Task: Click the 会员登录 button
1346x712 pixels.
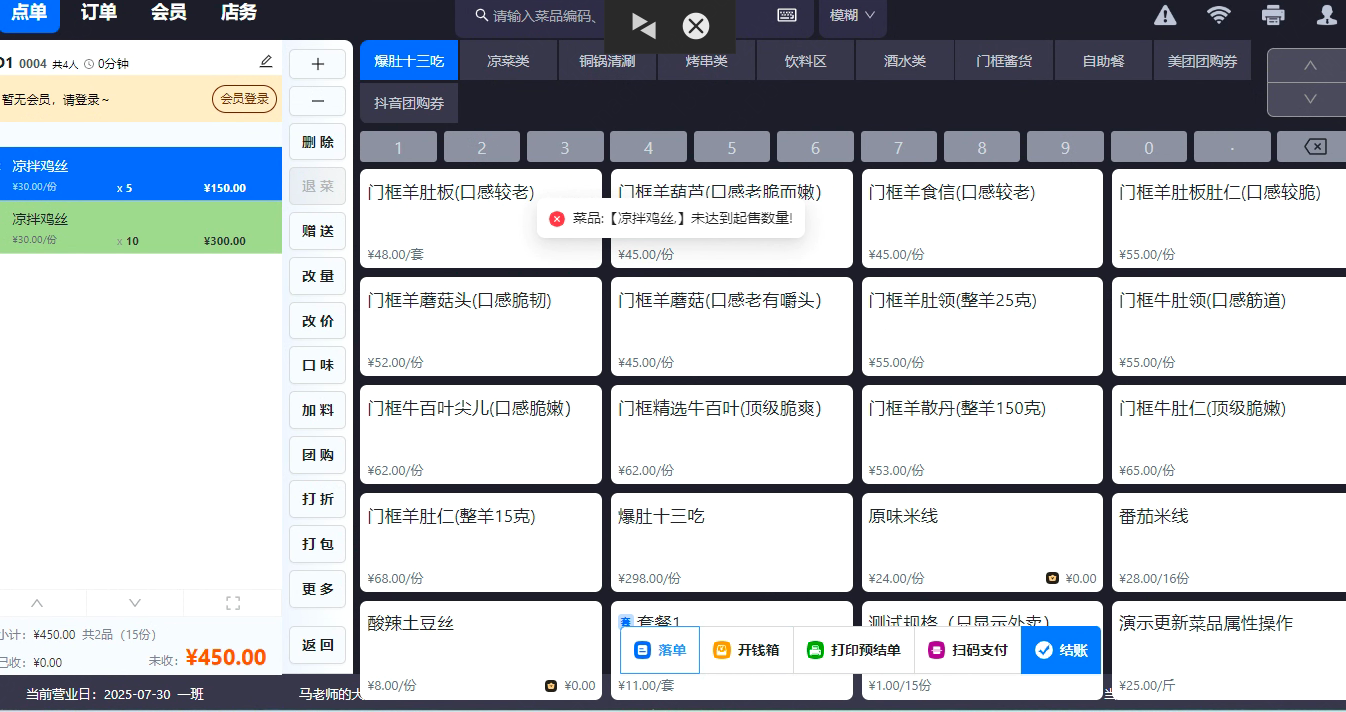Action: [245, 99]
